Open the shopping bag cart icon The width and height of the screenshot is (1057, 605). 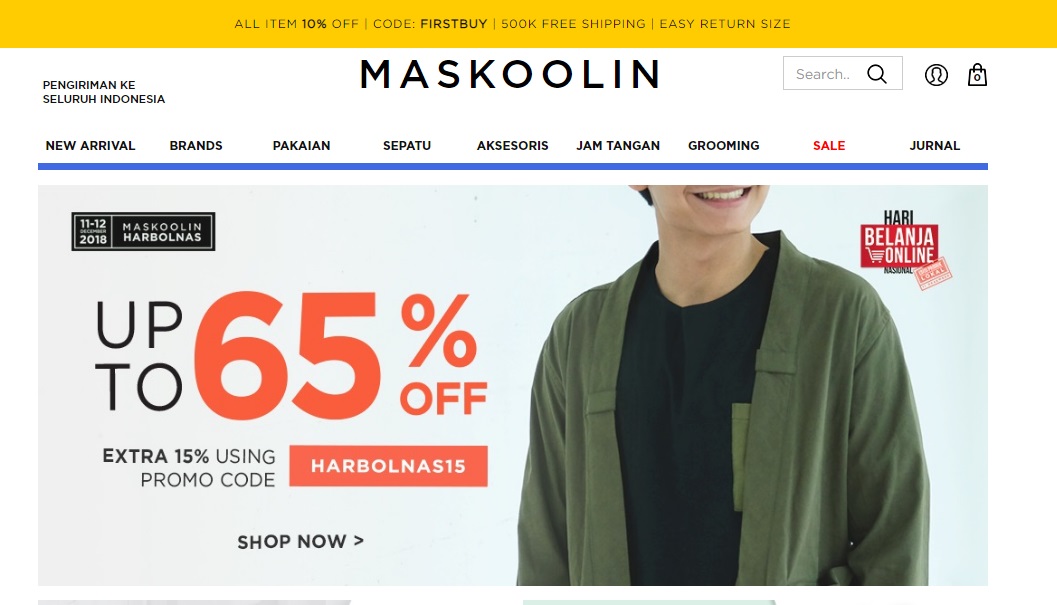point(977,74)
